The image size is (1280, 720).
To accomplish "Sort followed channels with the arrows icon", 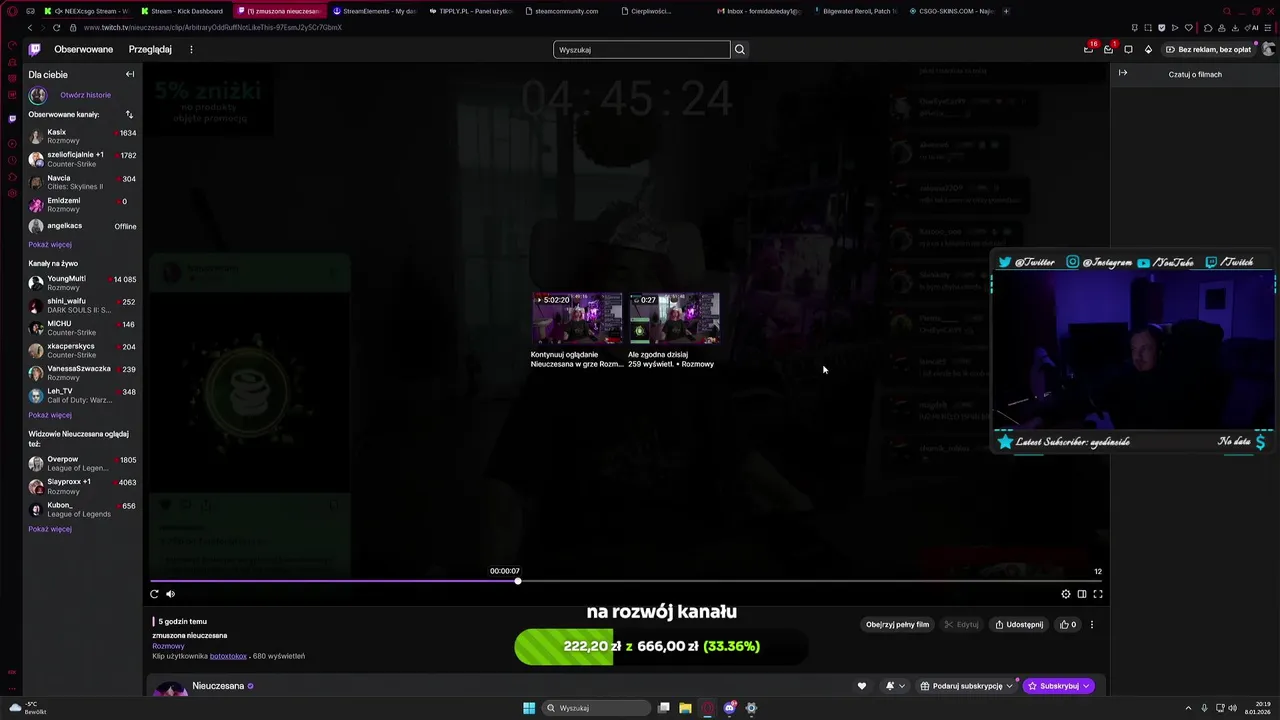I will [x=129, y=114].
